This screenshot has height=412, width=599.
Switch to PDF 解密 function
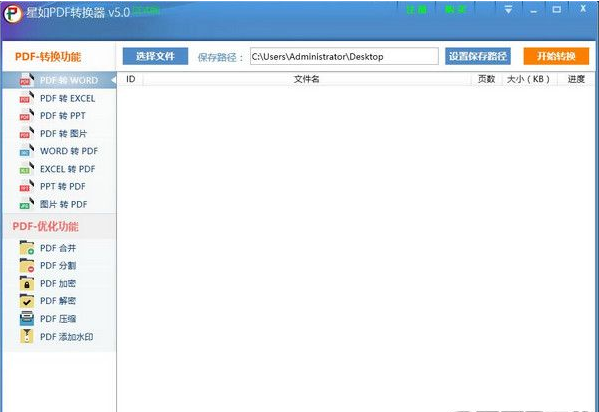click(x=59, y=301)
